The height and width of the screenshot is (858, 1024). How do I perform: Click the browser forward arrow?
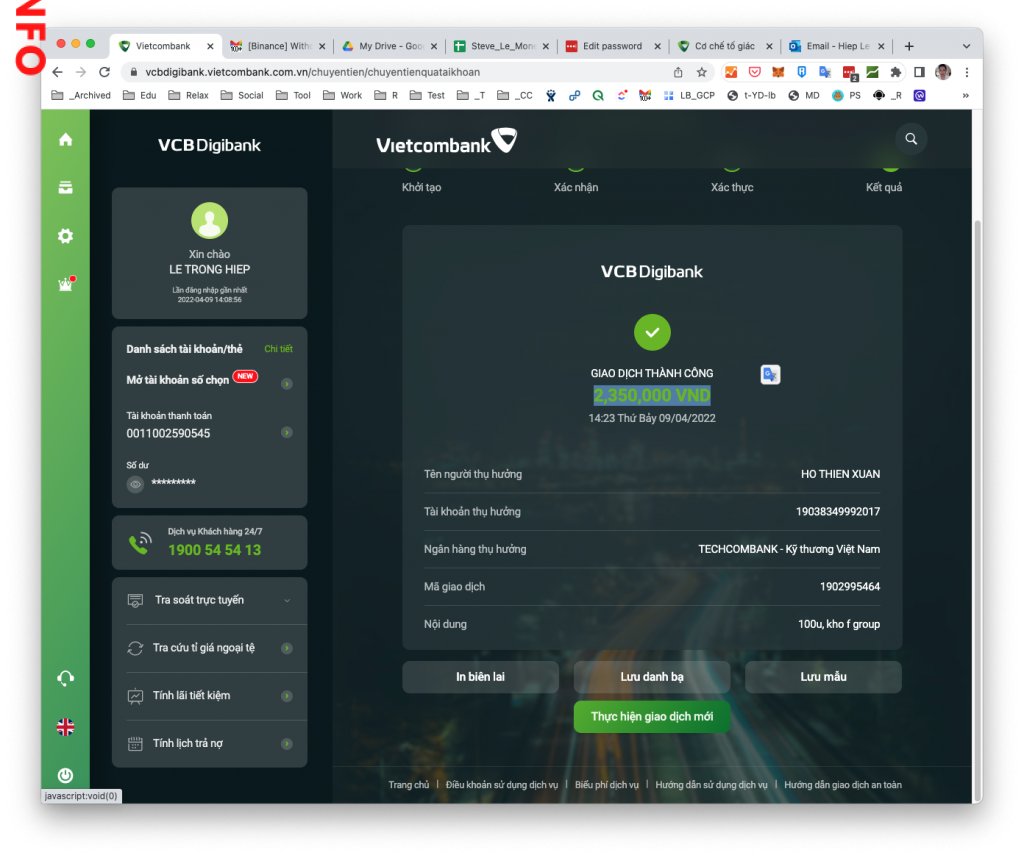(81, 72)
